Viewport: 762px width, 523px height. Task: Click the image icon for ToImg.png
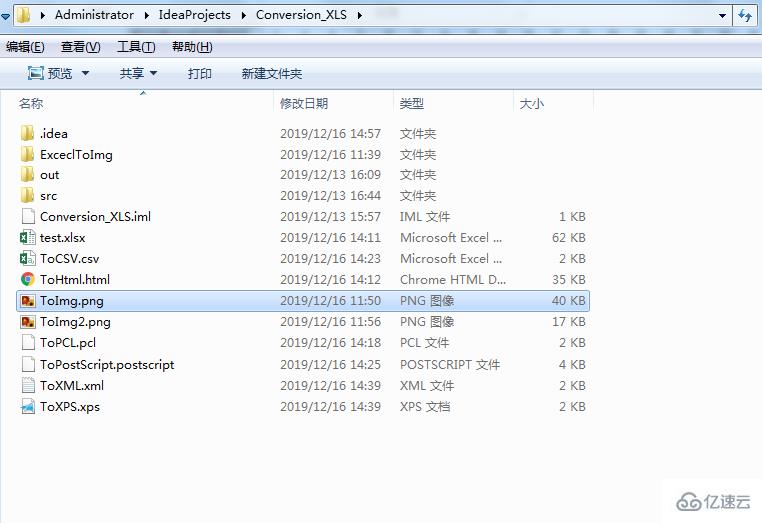(x=28, y=301)
